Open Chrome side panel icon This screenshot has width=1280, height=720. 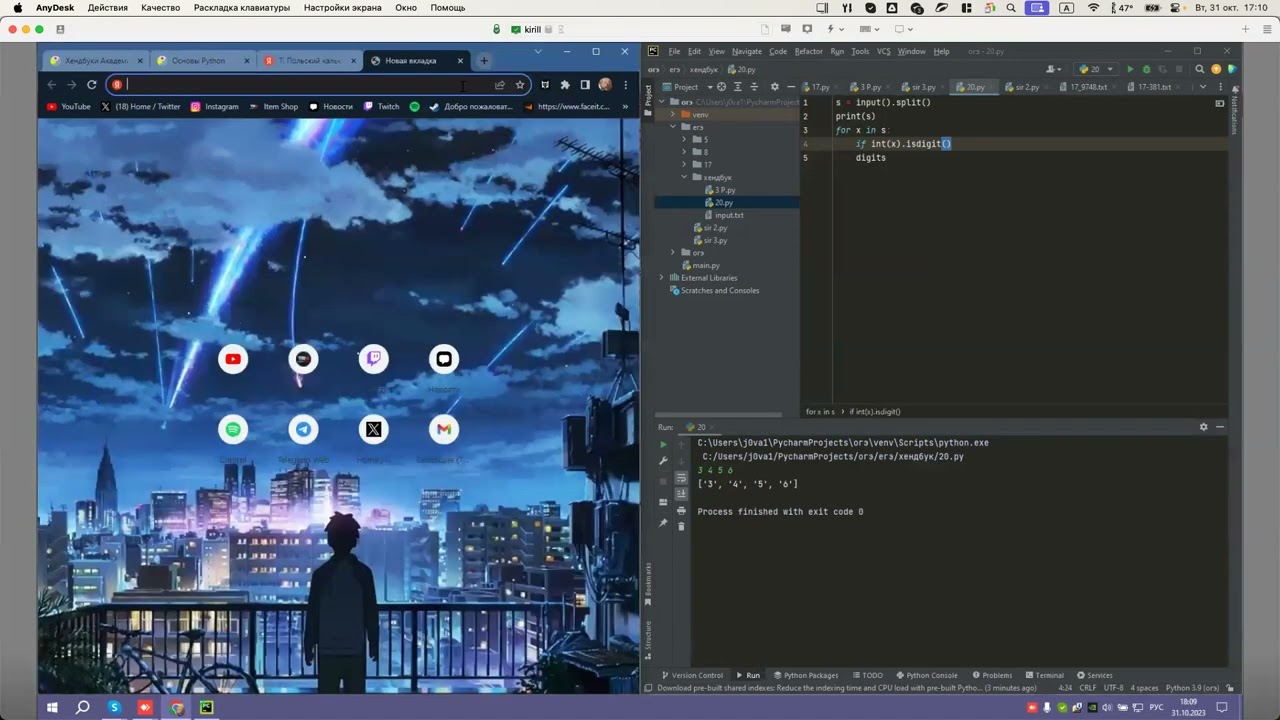[585, 85]
